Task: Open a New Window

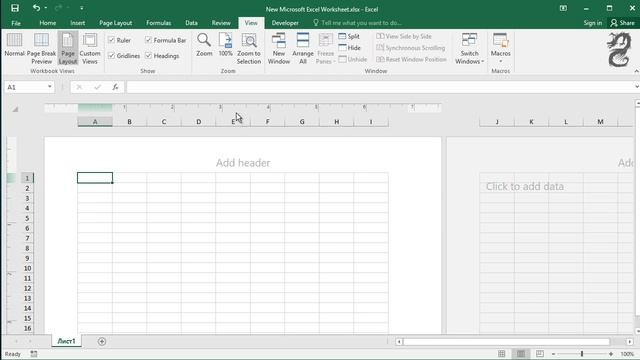Action: click(279, 49)
